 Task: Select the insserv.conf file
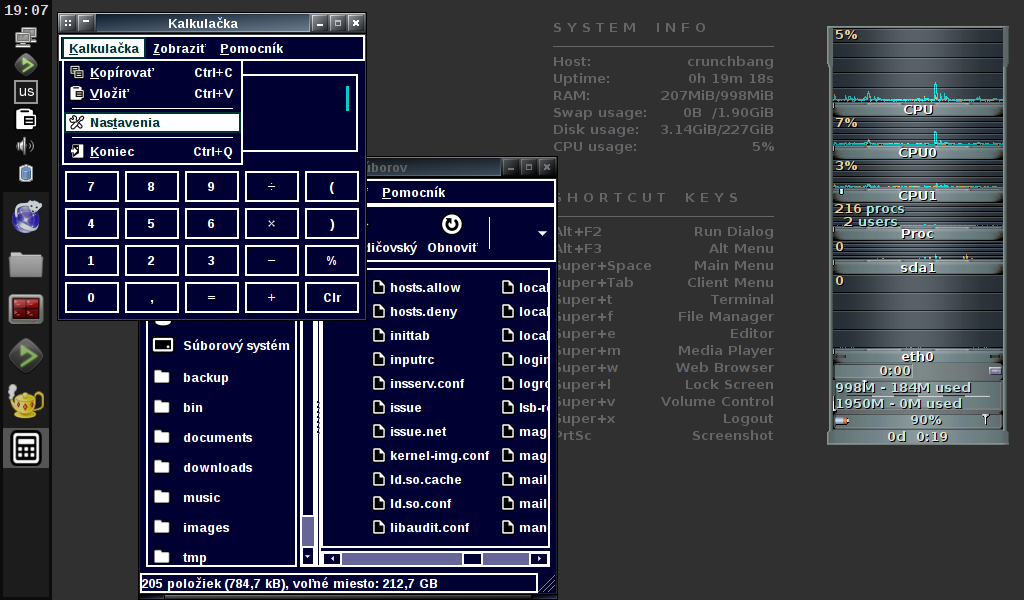419,383
